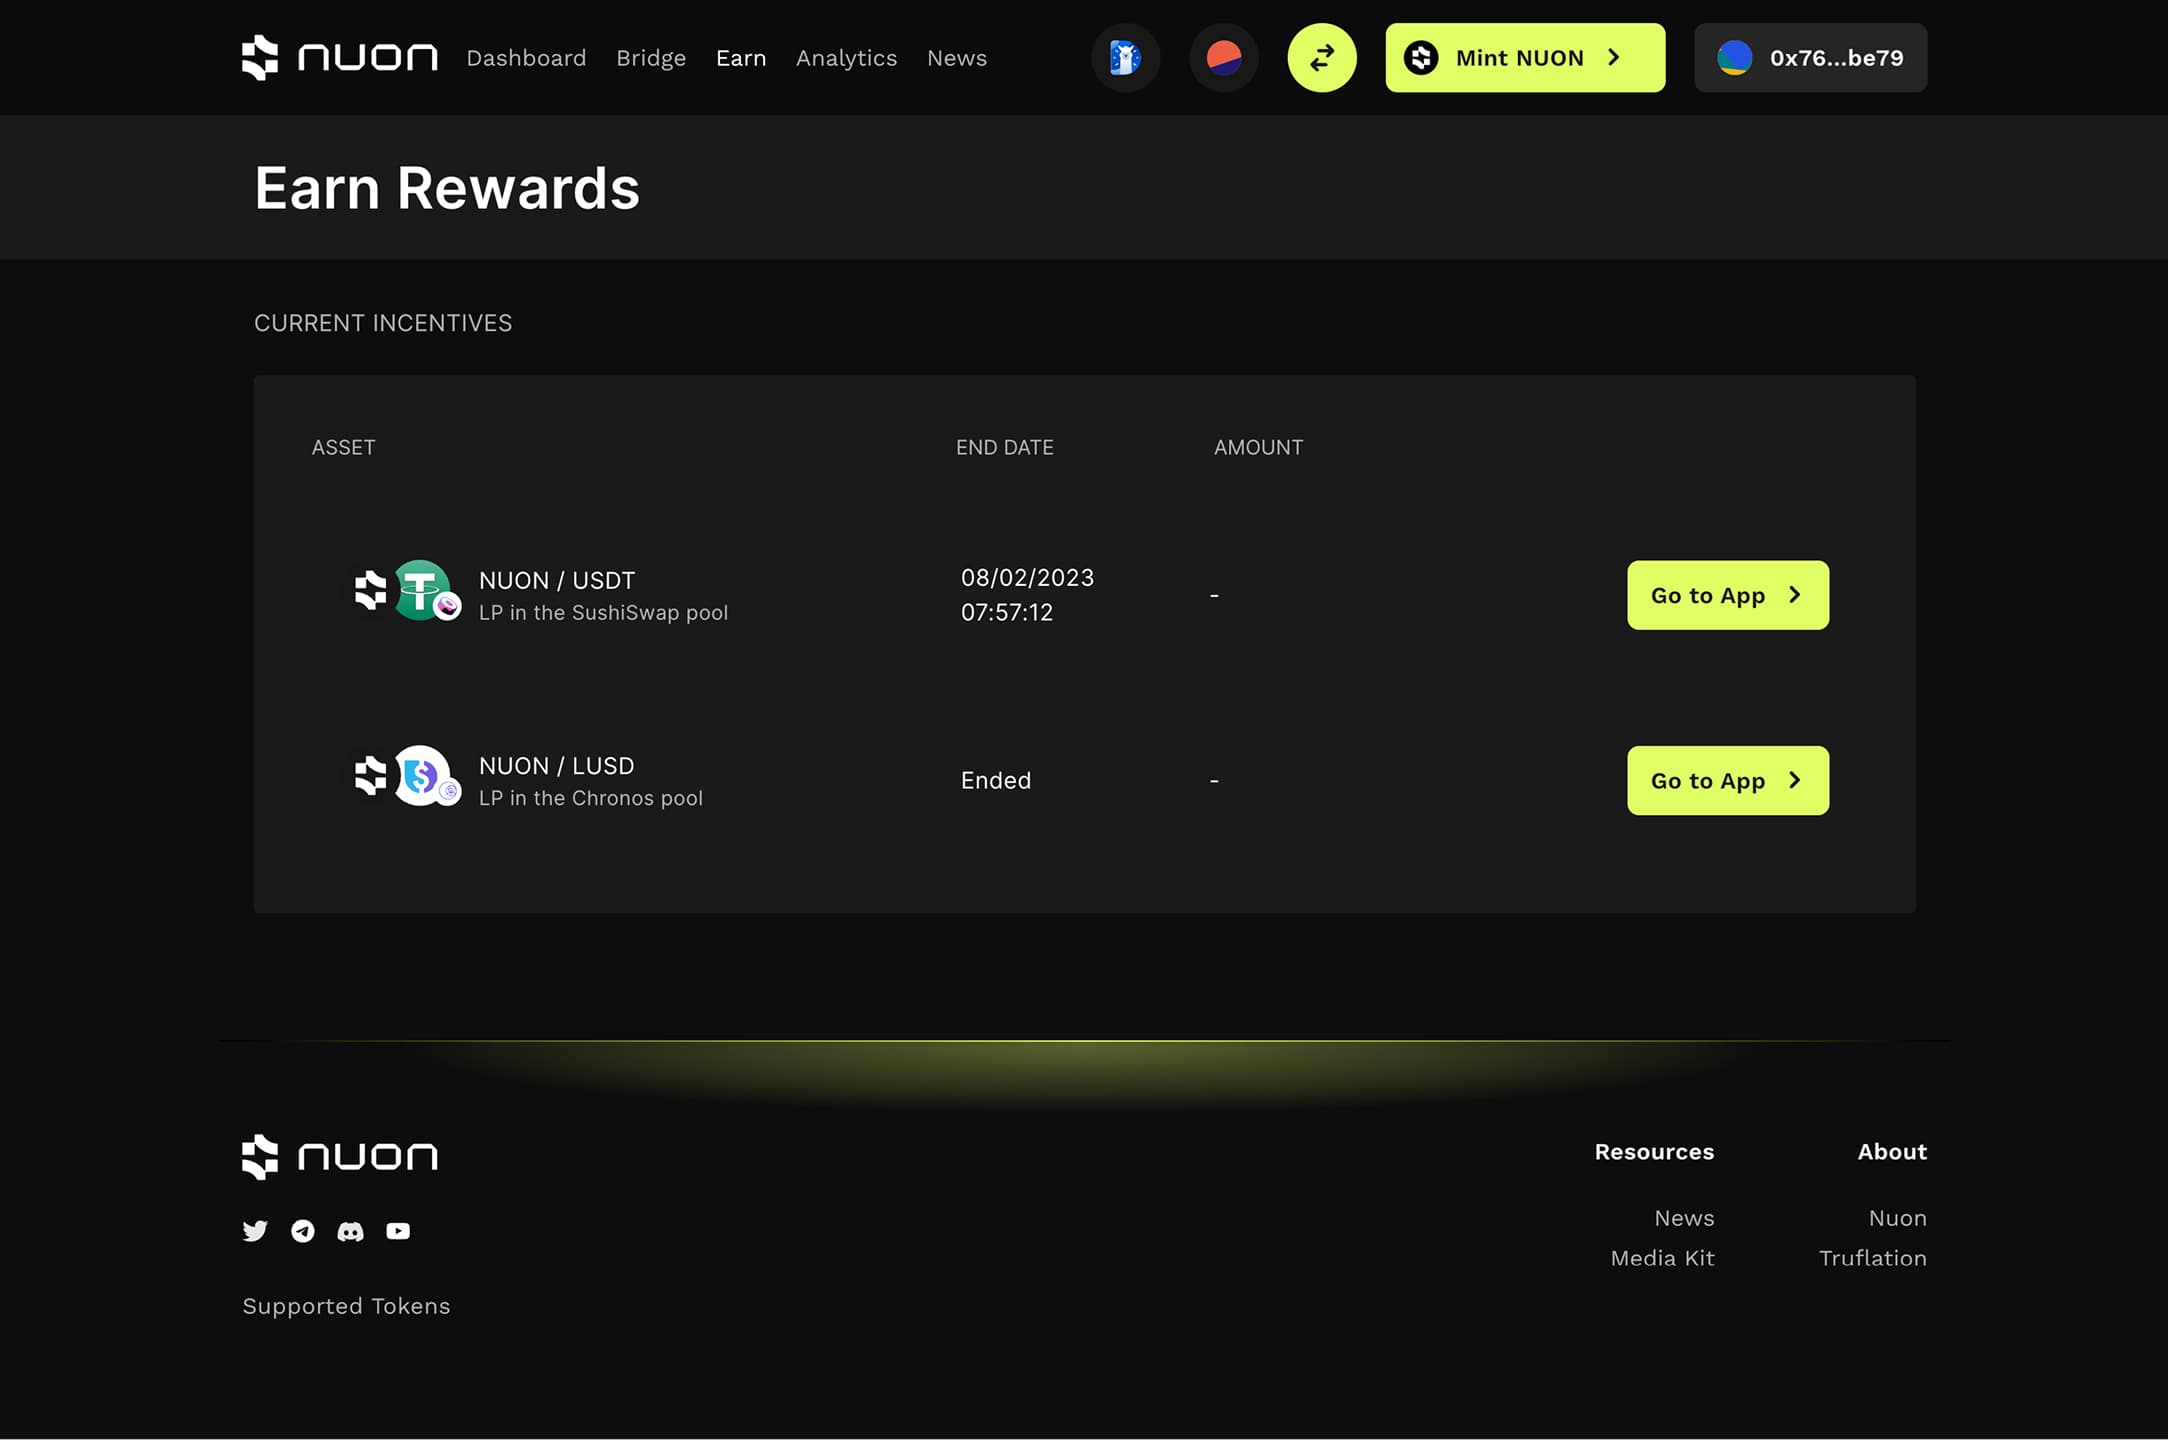This screenshot has width=2168, height=1440.
Task: Open the wallet 0x76...be79 button
Action: click(x=1810, y=58)
